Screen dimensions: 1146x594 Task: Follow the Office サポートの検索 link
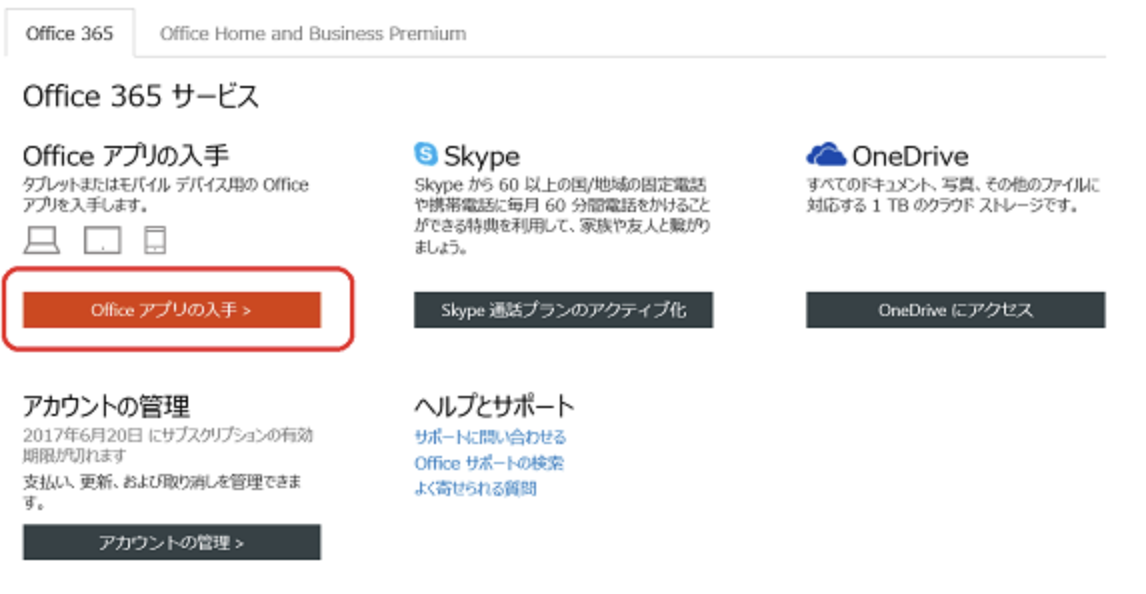(x=489, y=463)
